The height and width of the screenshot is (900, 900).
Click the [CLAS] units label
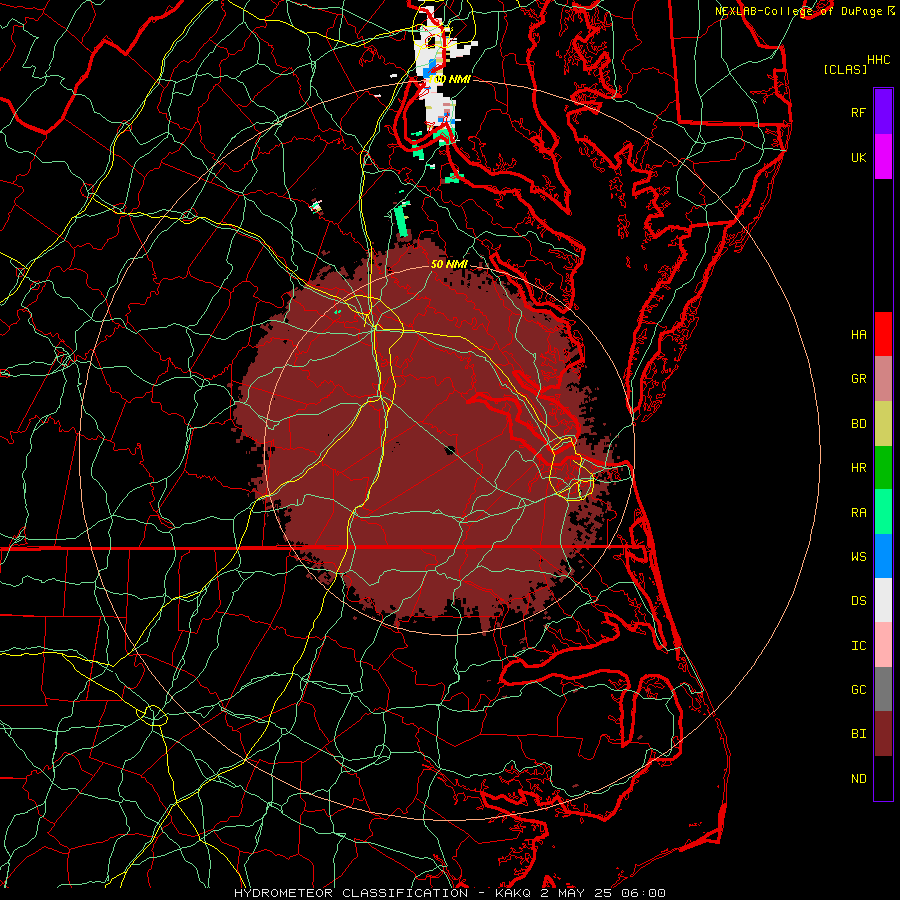[845, 69]
